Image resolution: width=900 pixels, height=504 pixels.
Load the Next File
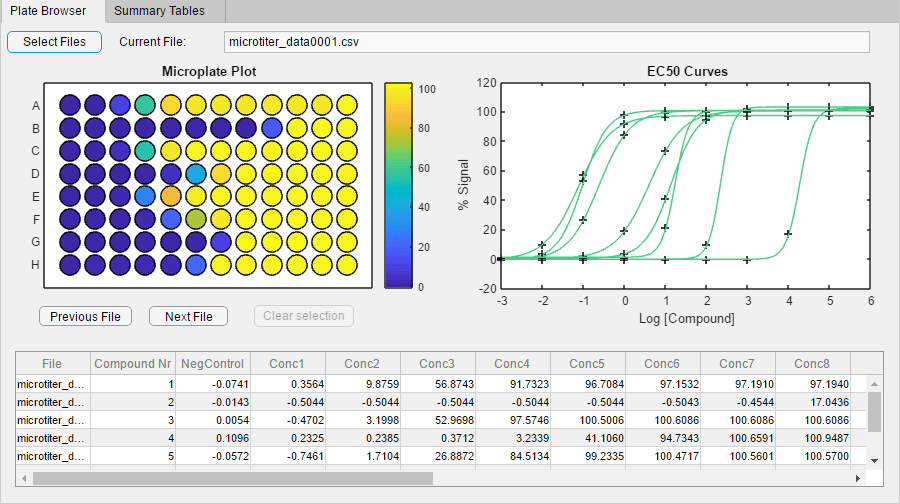(x=189, y=316)
